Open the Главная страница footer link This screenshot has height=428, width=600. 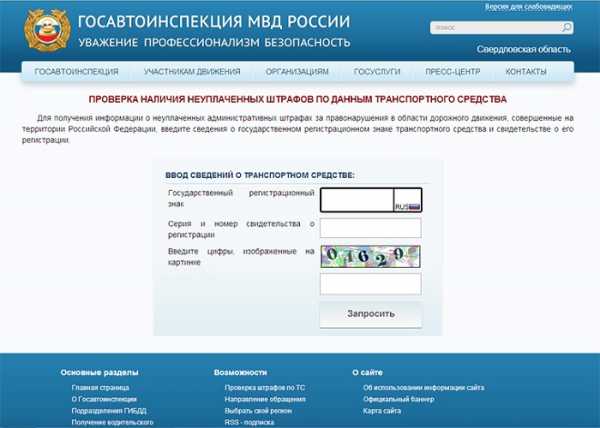tap(100, 387)
